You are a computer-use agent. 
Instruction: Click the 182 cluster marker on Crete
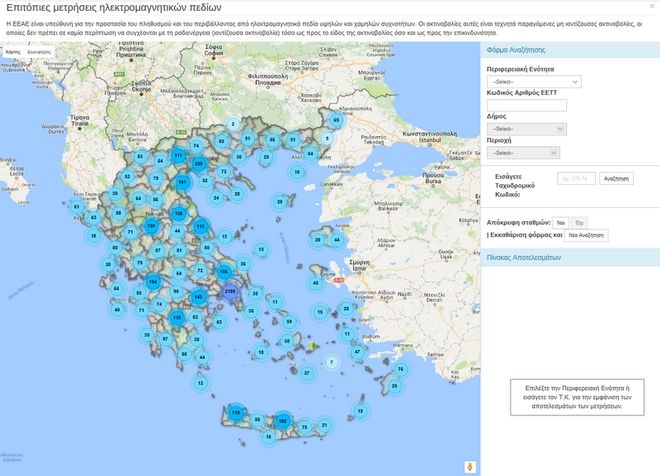click(x=283, y=422)
